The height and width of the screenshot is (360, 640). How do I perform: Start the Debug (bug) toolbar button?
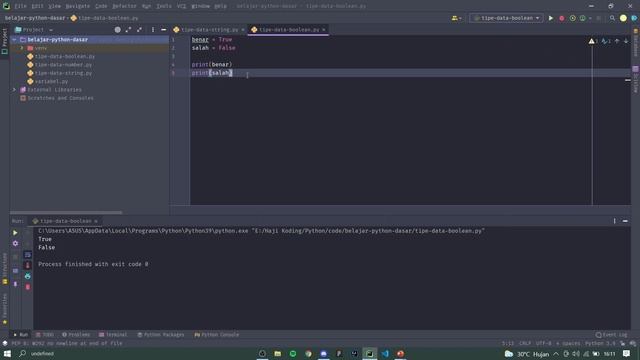[x=562, y=18]
